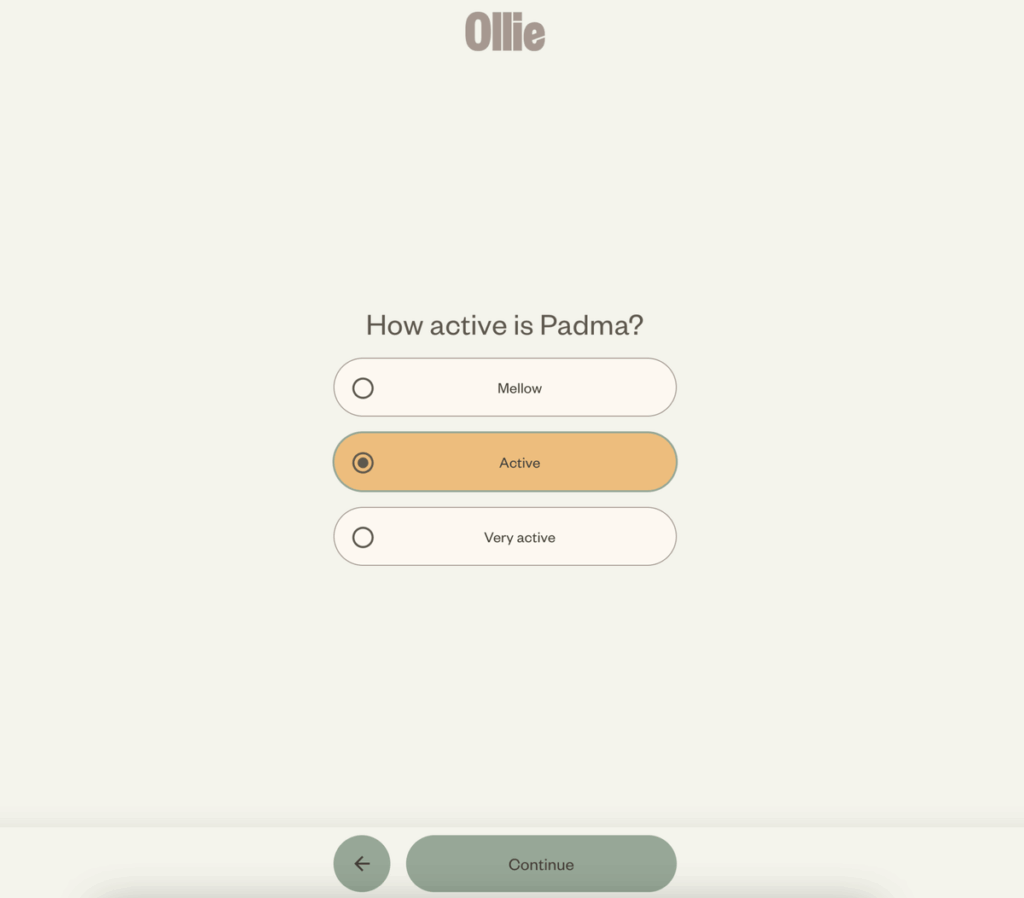The image size is (1024, 898).
Task: Choose the Very active option pill
Action: tap(505, 536)
